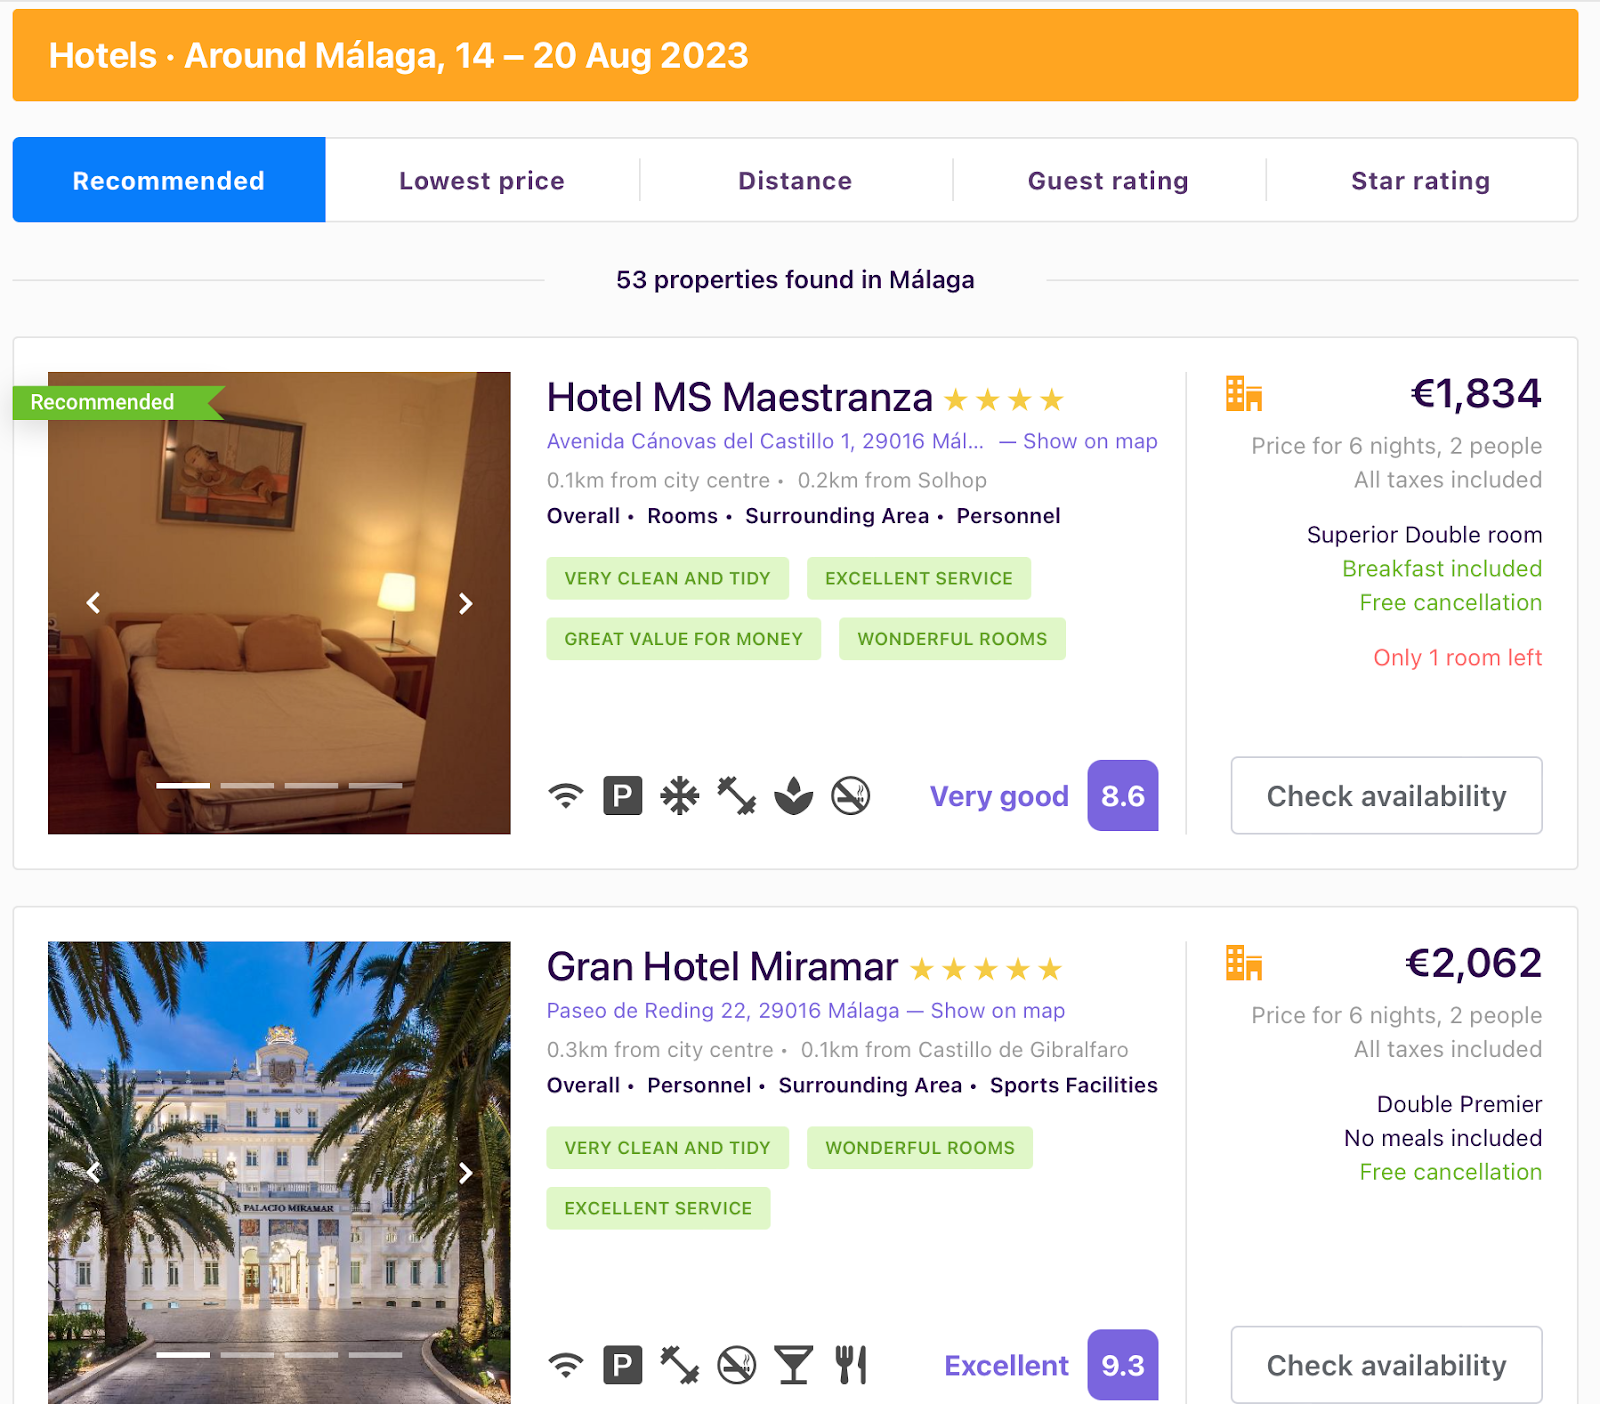Click 53 properties found in Málaga text
This screenshot has width=1600, height=1404.
coord(795,280)
